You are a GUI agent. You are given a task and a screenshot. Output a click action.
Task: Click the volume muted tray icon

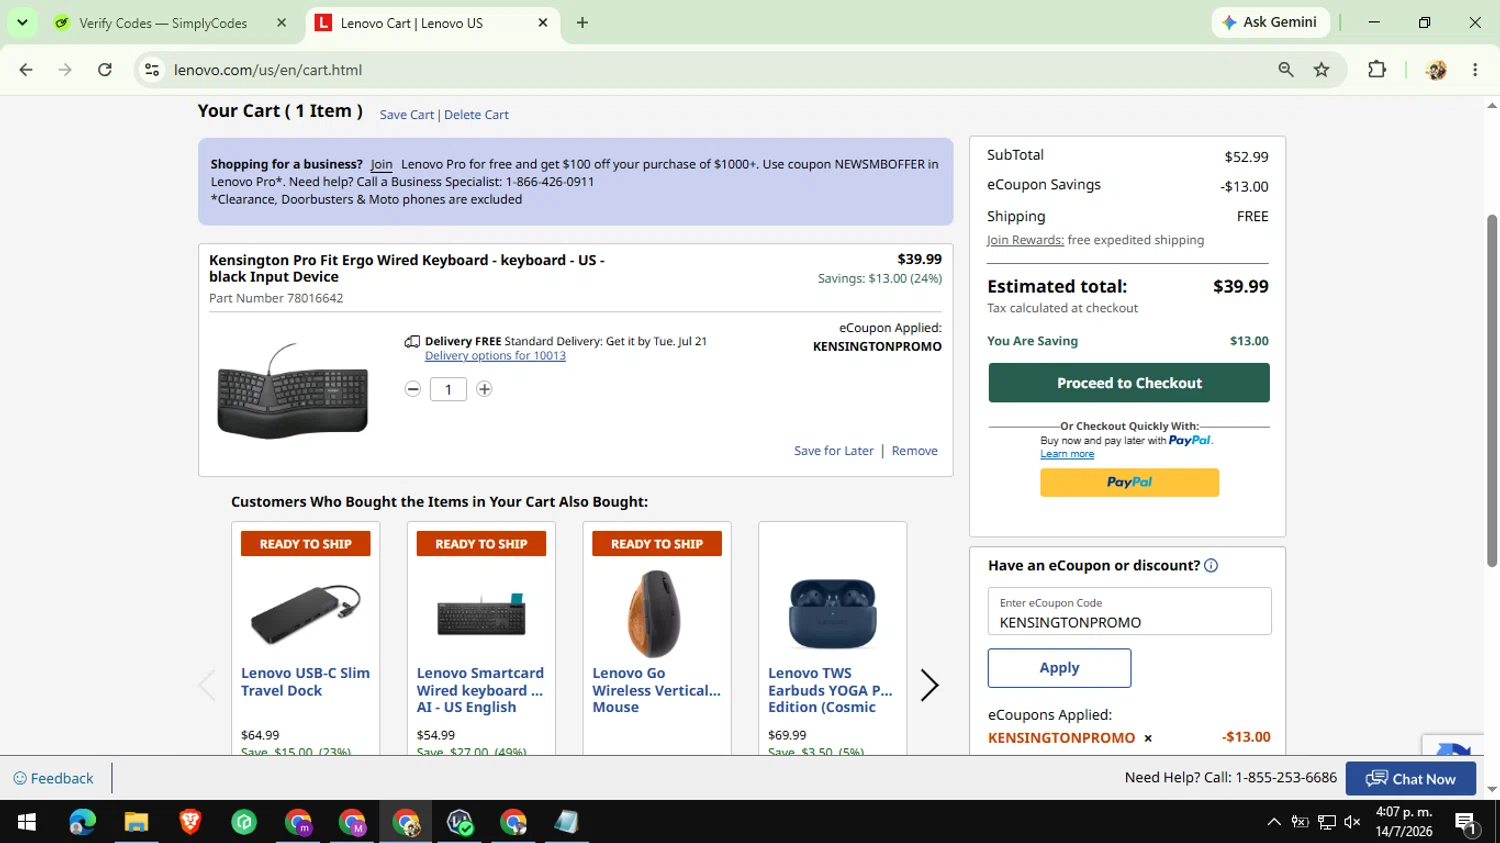coord(1352,822)
